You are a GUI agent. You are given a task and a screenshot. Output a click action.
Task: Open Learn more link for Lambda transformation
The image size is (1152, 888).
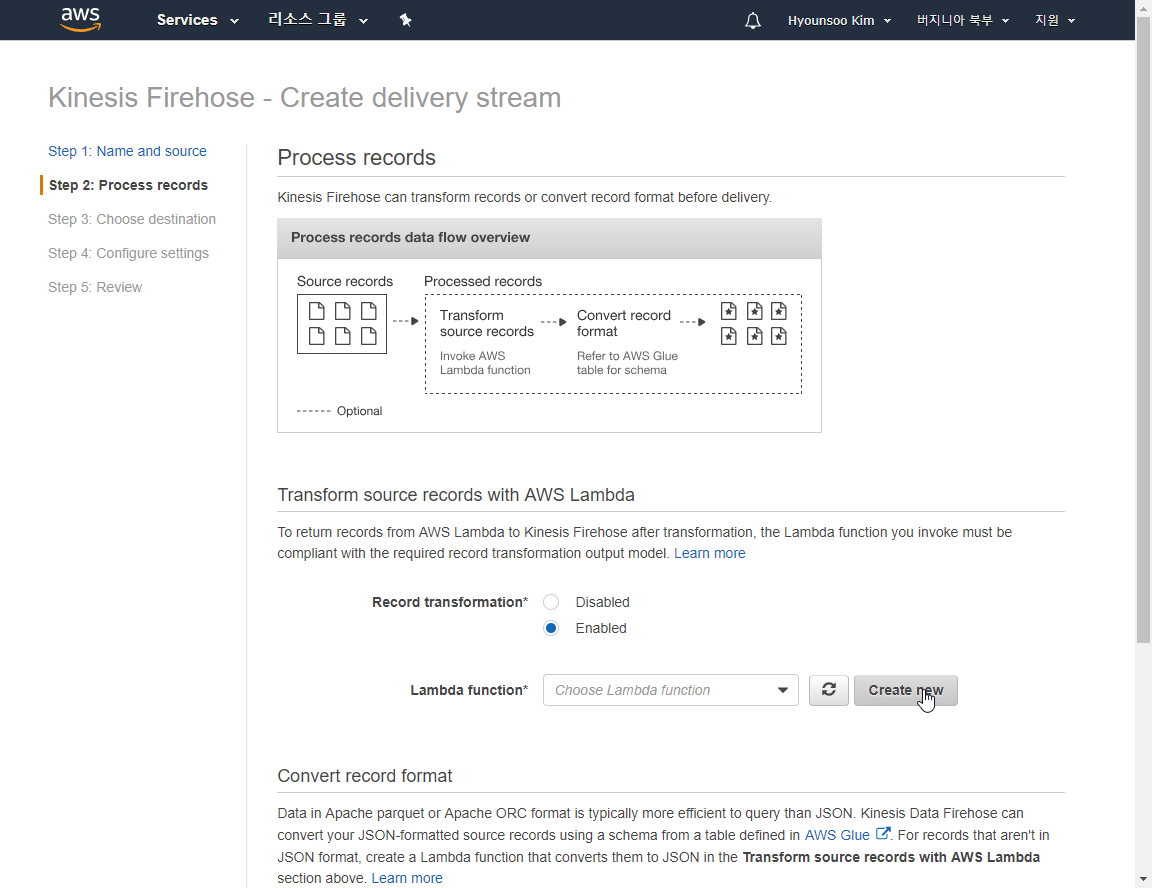710,553
